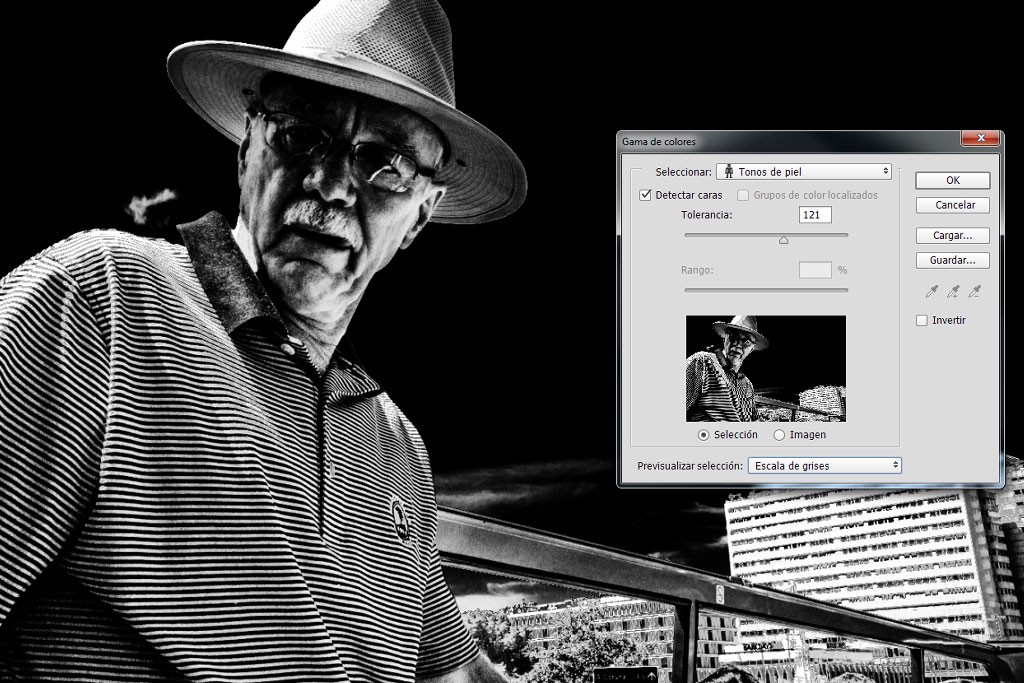Click the skin tones person icon

coord(729,172)
